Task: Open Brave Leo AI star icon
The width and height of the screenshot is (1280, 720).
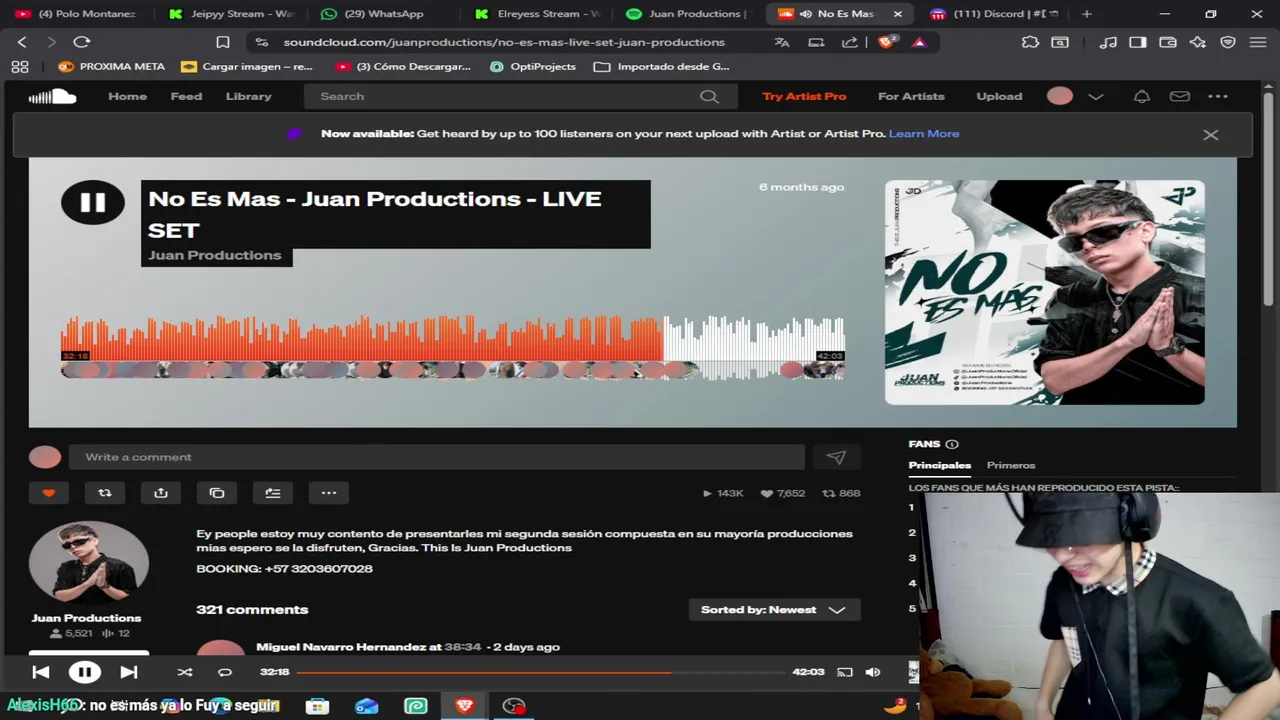Action: (x=1198, y=42)
